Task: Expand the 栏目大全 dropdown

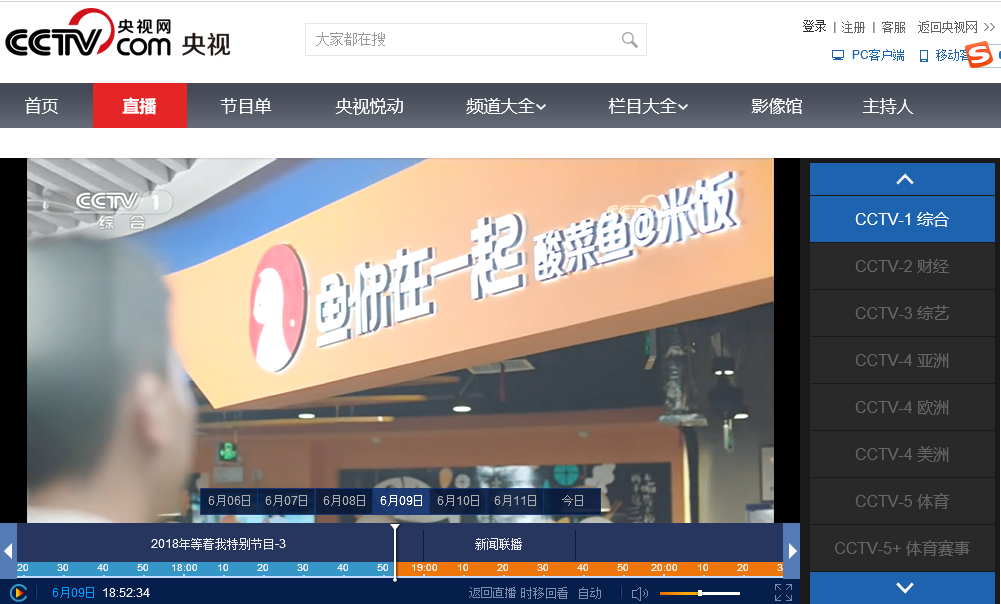Action: [648, 105]
